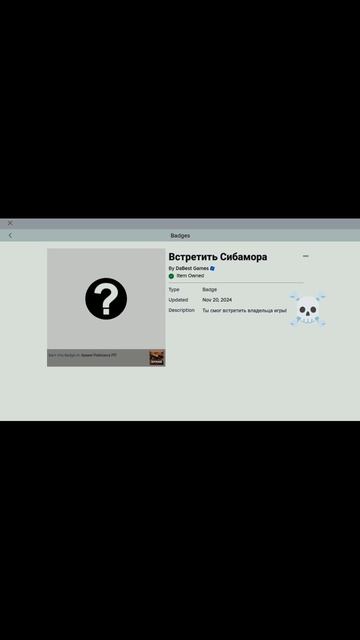The height and width of the screenshot is (640, 360).
Task: Open the game link in 'Earn this badge in'
Action: (x=98, y=355)
